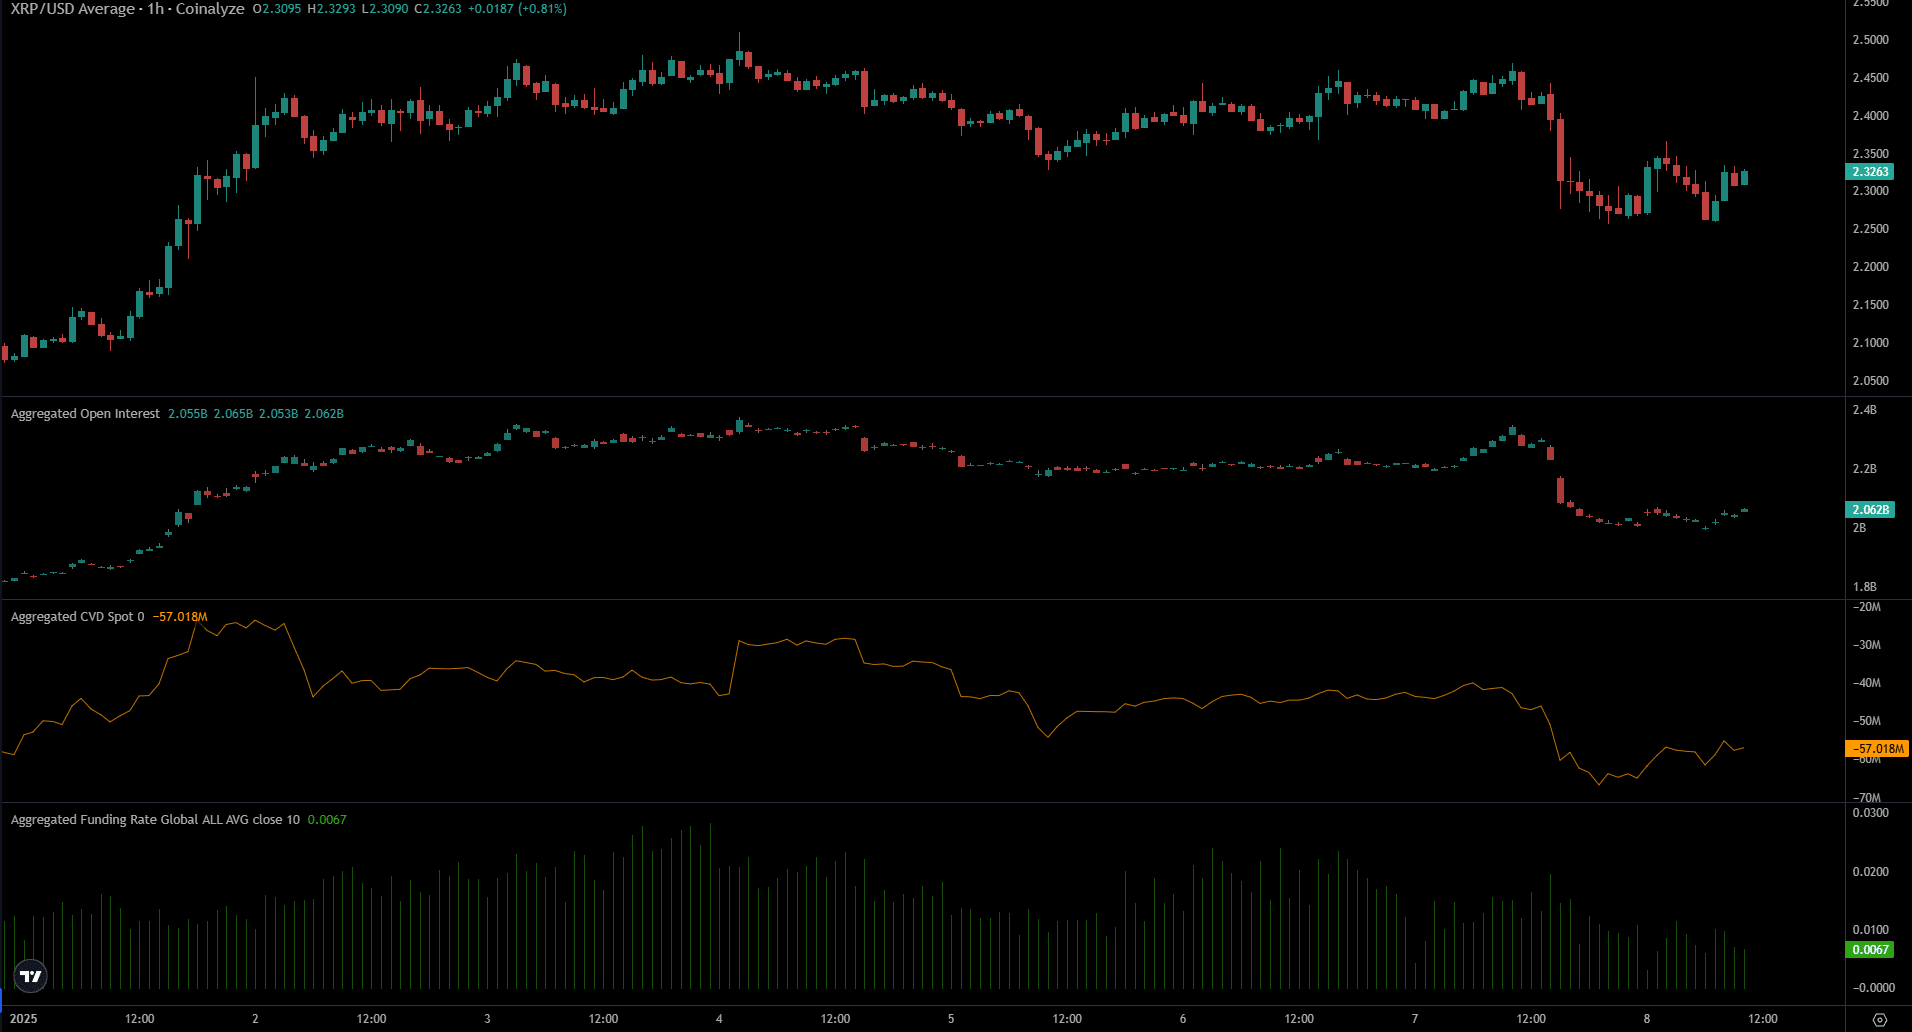This screenshot has width=1912, height=1032.
Task: Click the 2.4B level on open interest scale
Action: point(1864,410)
